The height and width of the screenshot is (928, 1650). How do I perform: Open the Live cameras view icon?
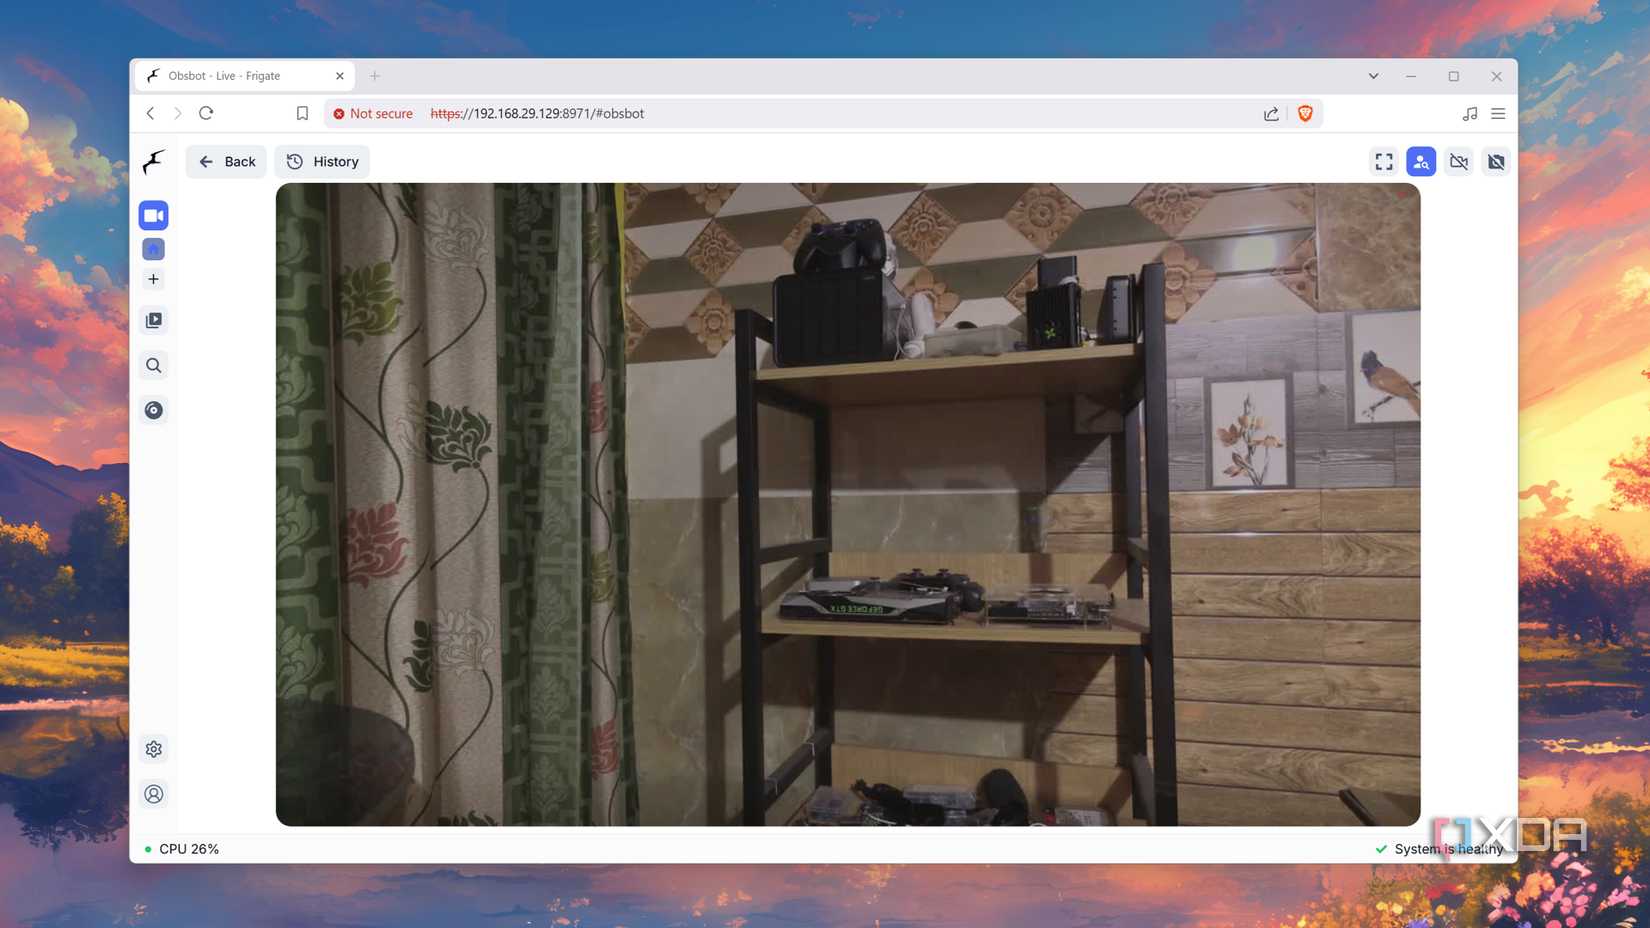tap(153, 215)
